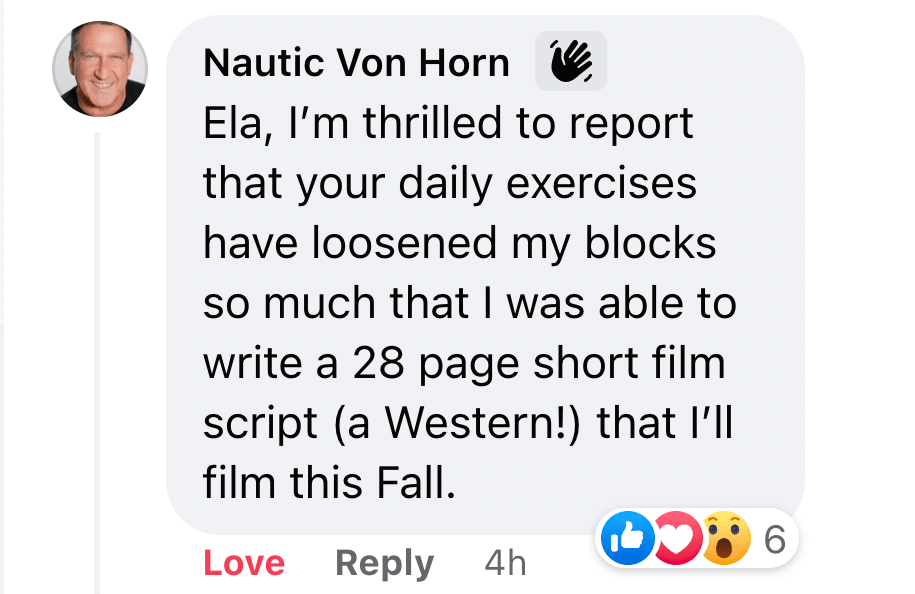The width and height of the screenshot is (915, 594).
Task: Click the waving hand badge icon
Action: coord(571,64)
